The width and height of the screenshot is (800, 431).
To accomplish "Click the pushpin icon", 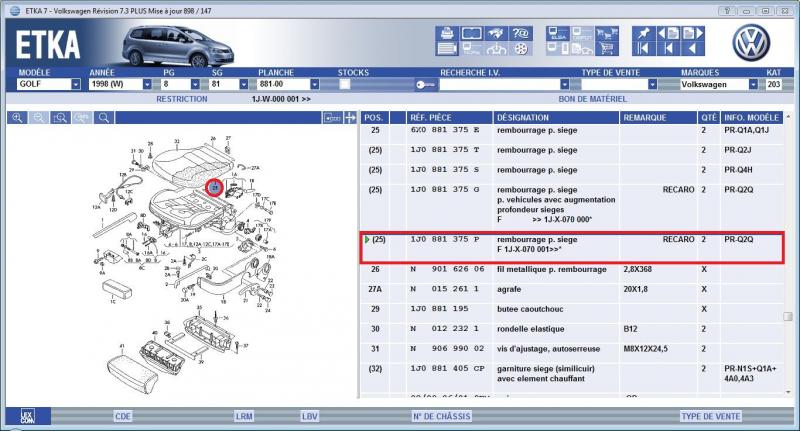I will tap(643, 33).
